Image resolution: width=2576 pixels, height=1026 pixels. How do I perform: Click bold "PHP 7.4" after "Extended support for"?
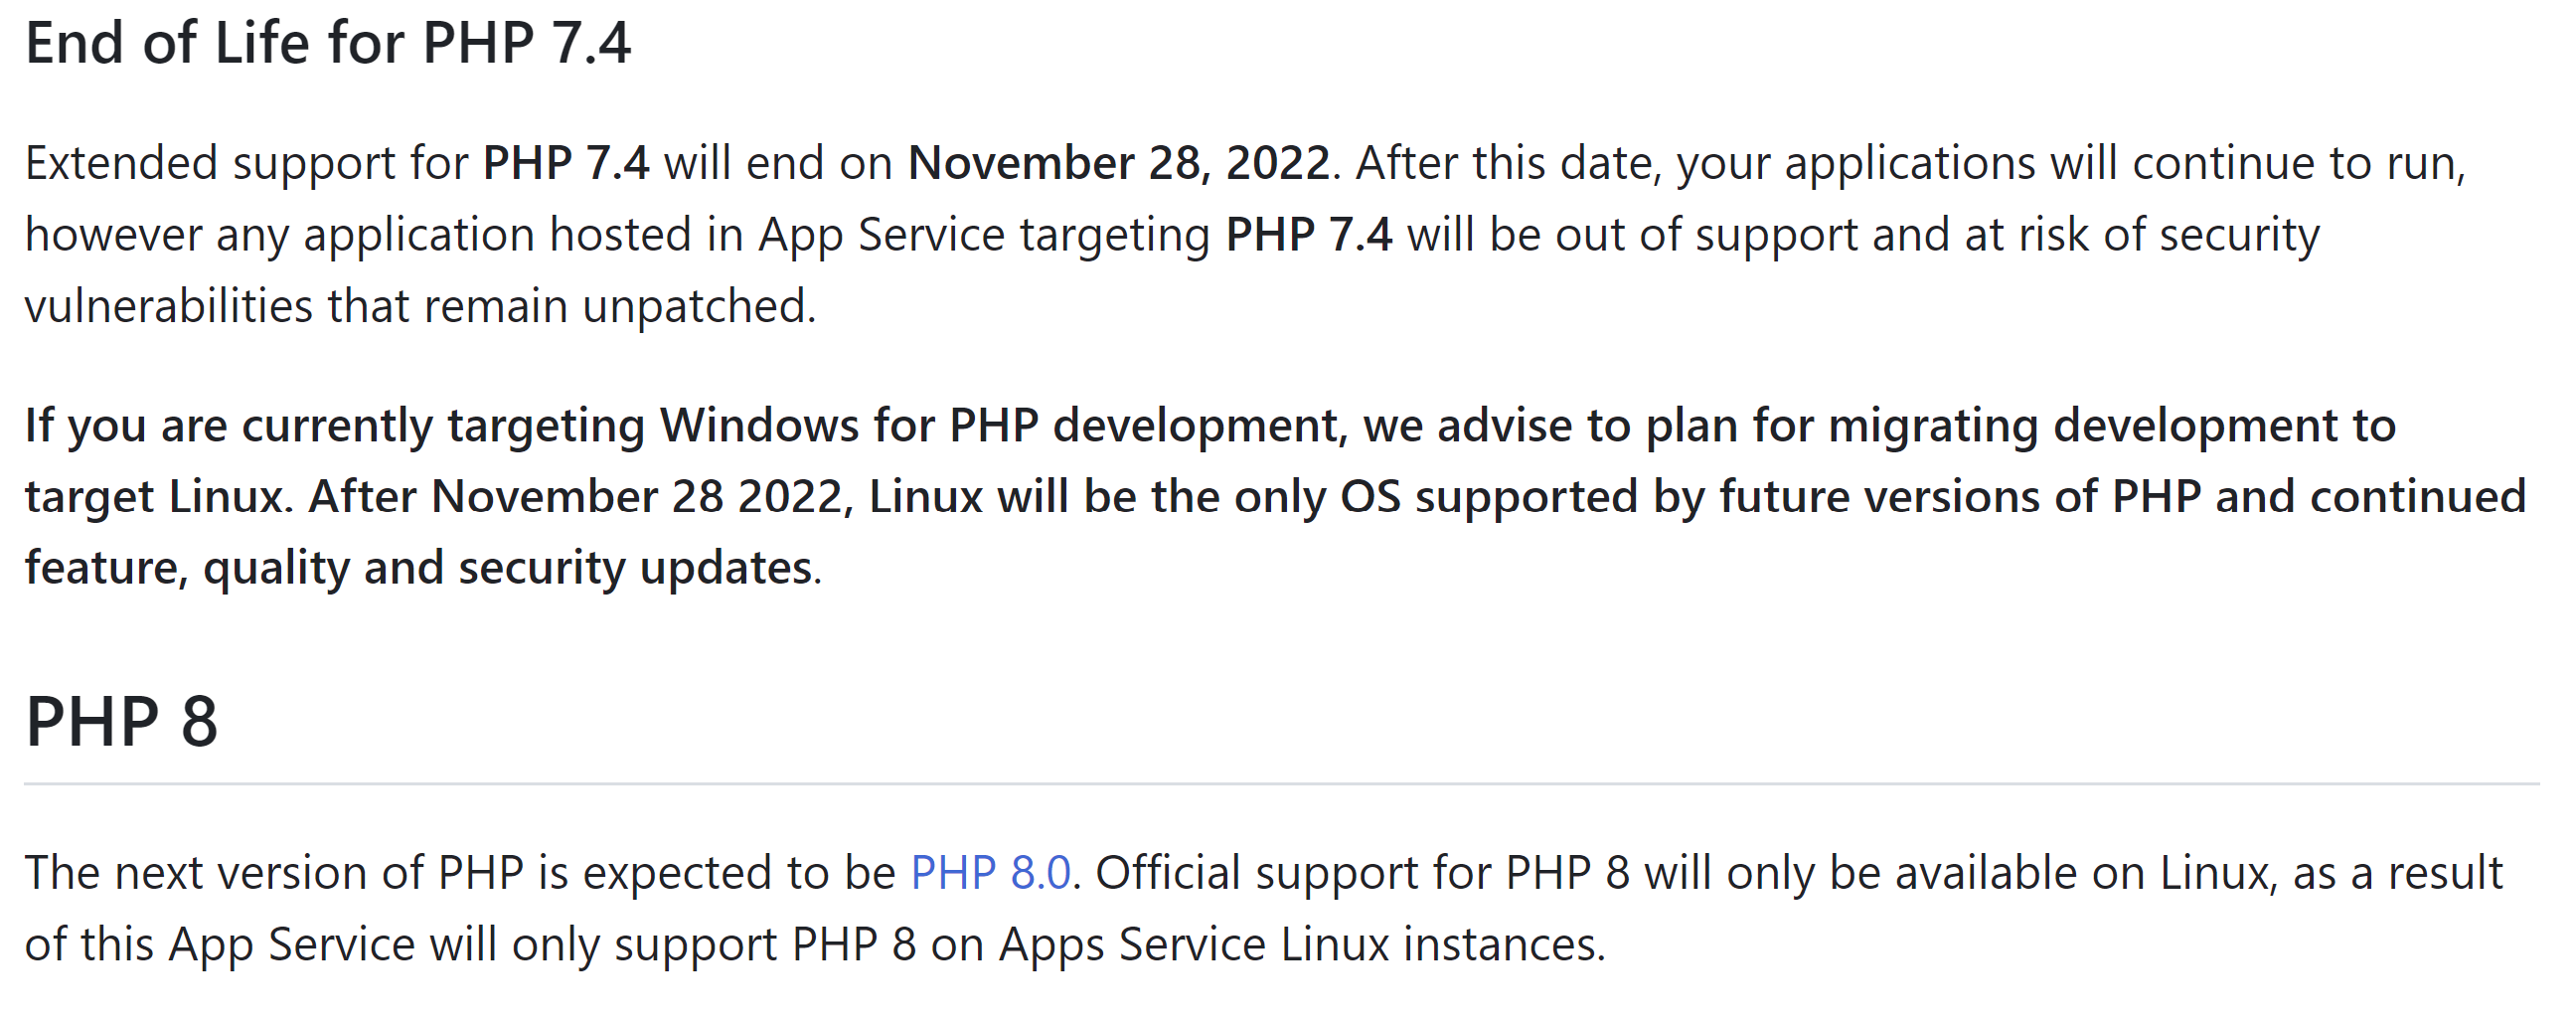coord(566,163)
